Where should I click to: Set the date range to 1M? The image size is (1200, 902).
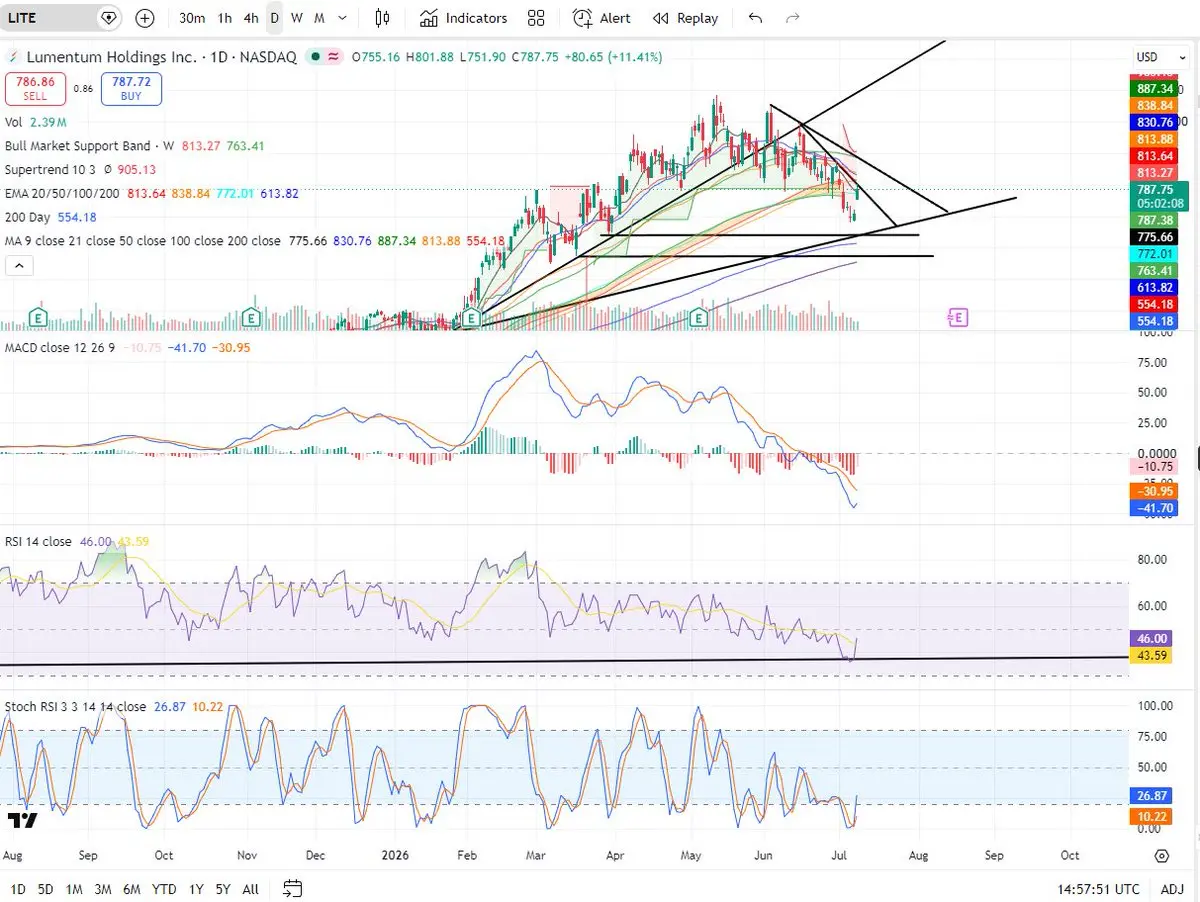click(x=74, y=889)
